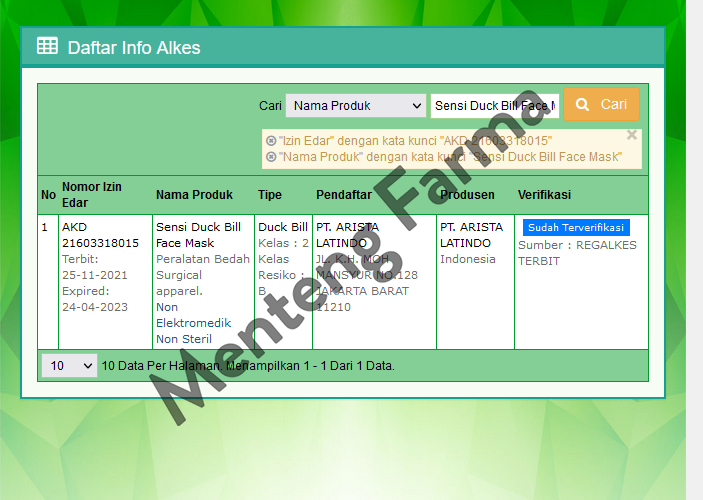Click the Daftar Info Alkes panel title

pyautogui.click(x=133, y=47)
